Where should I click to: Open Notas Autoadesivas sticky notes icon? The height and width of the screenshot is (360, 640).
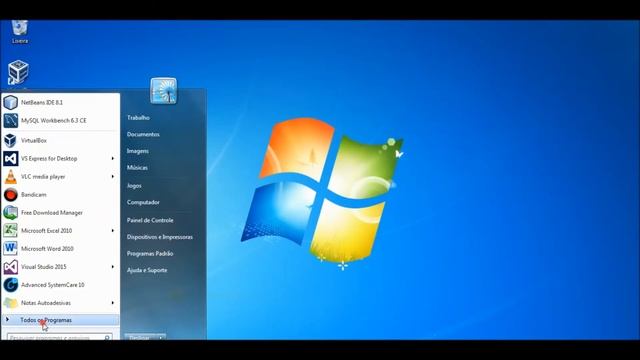point(11,303)
